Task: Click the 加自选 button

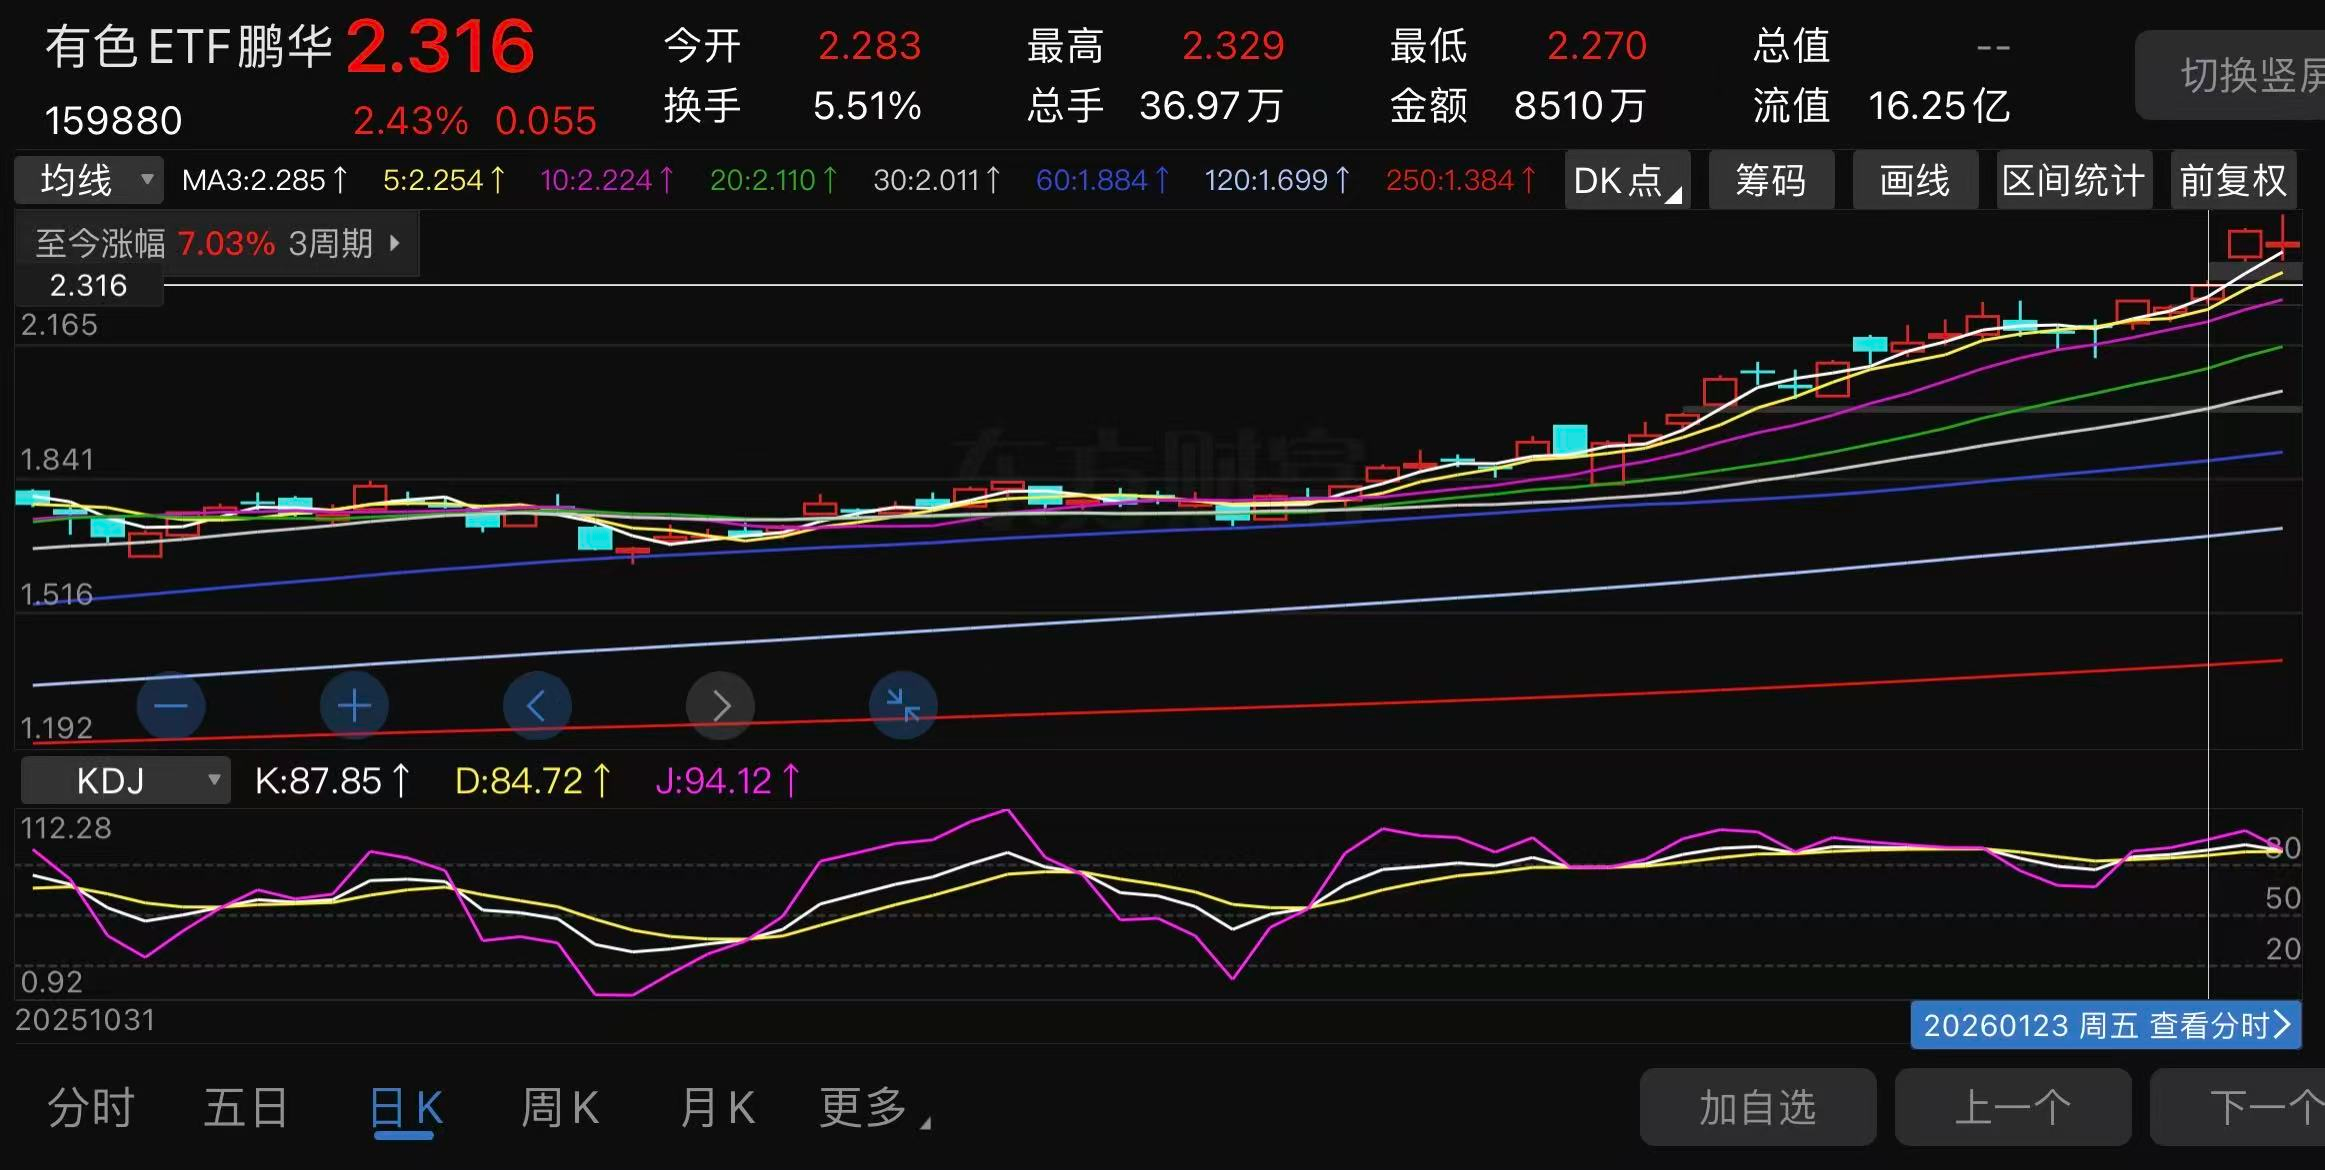Action: coord(1757,1108)
